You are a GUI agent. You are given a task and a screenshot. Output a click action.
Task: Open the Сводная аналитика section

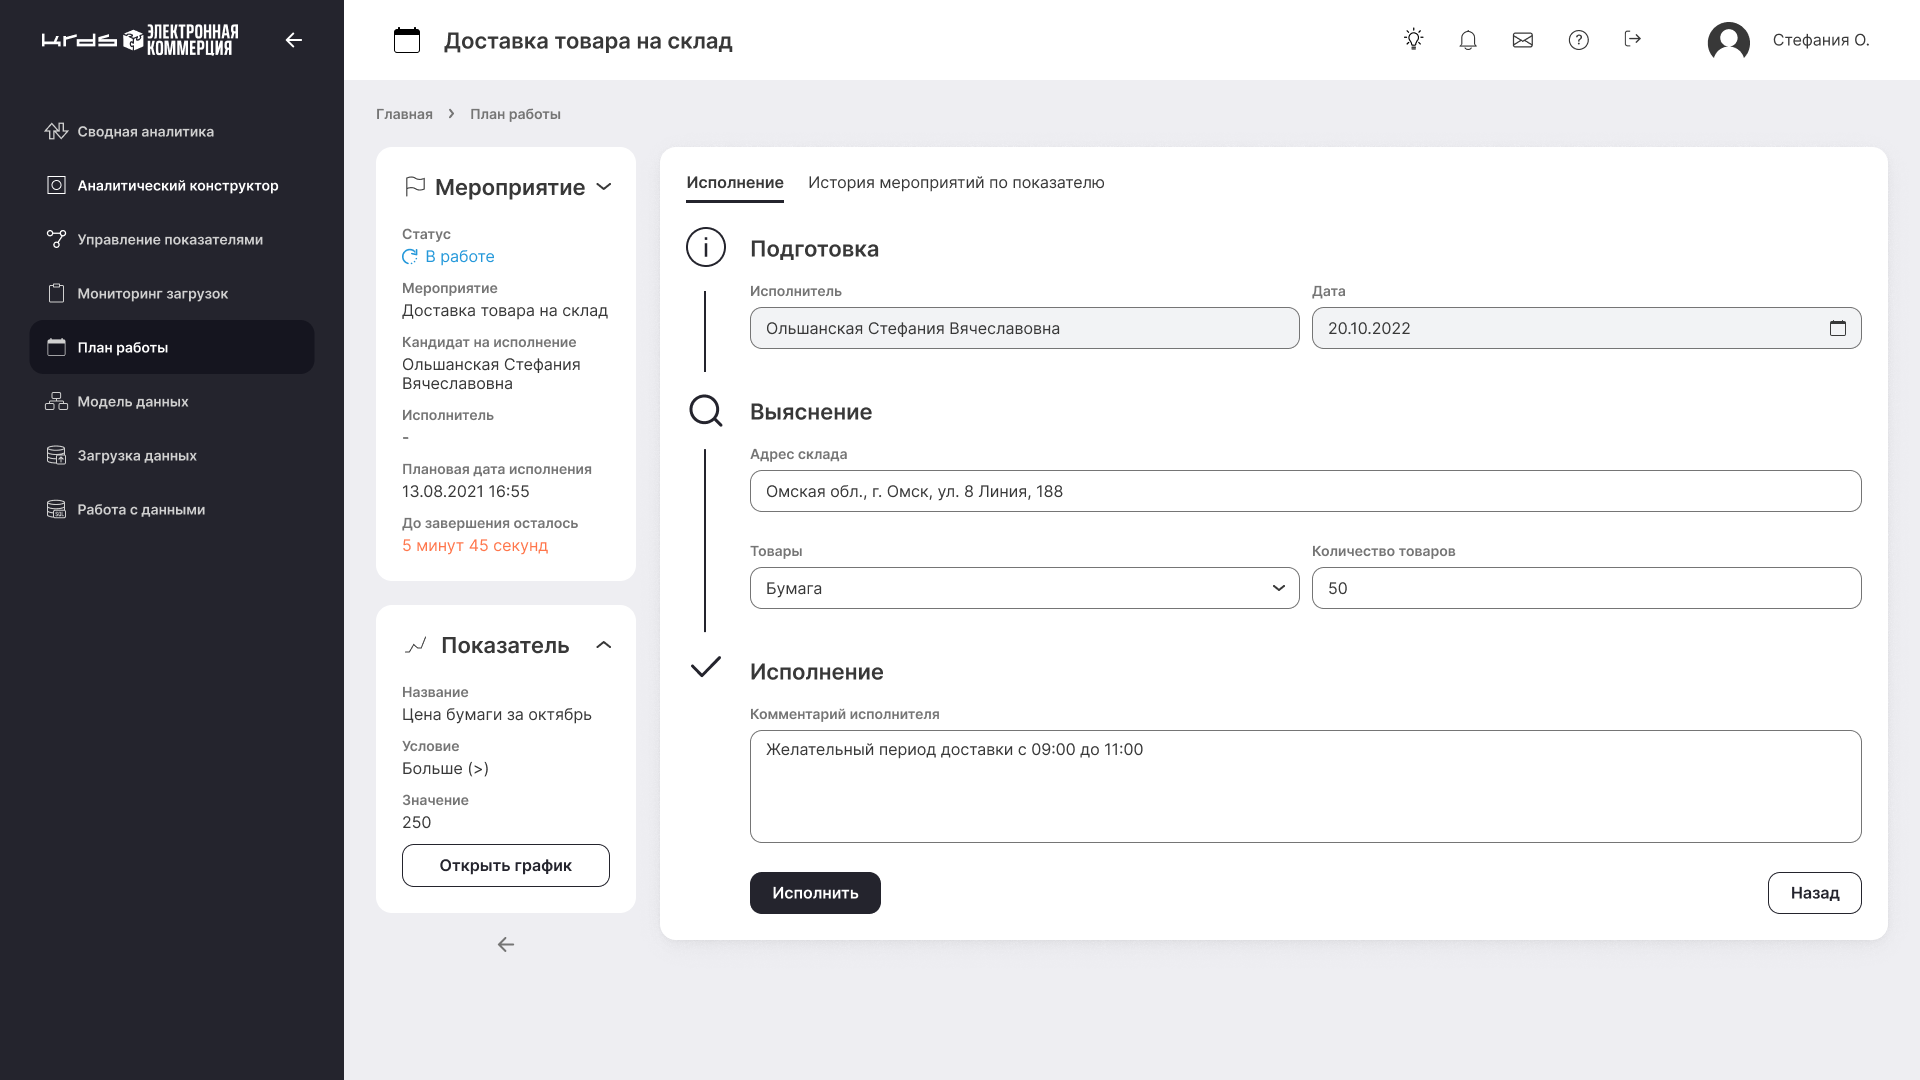[x=145, y=131]
